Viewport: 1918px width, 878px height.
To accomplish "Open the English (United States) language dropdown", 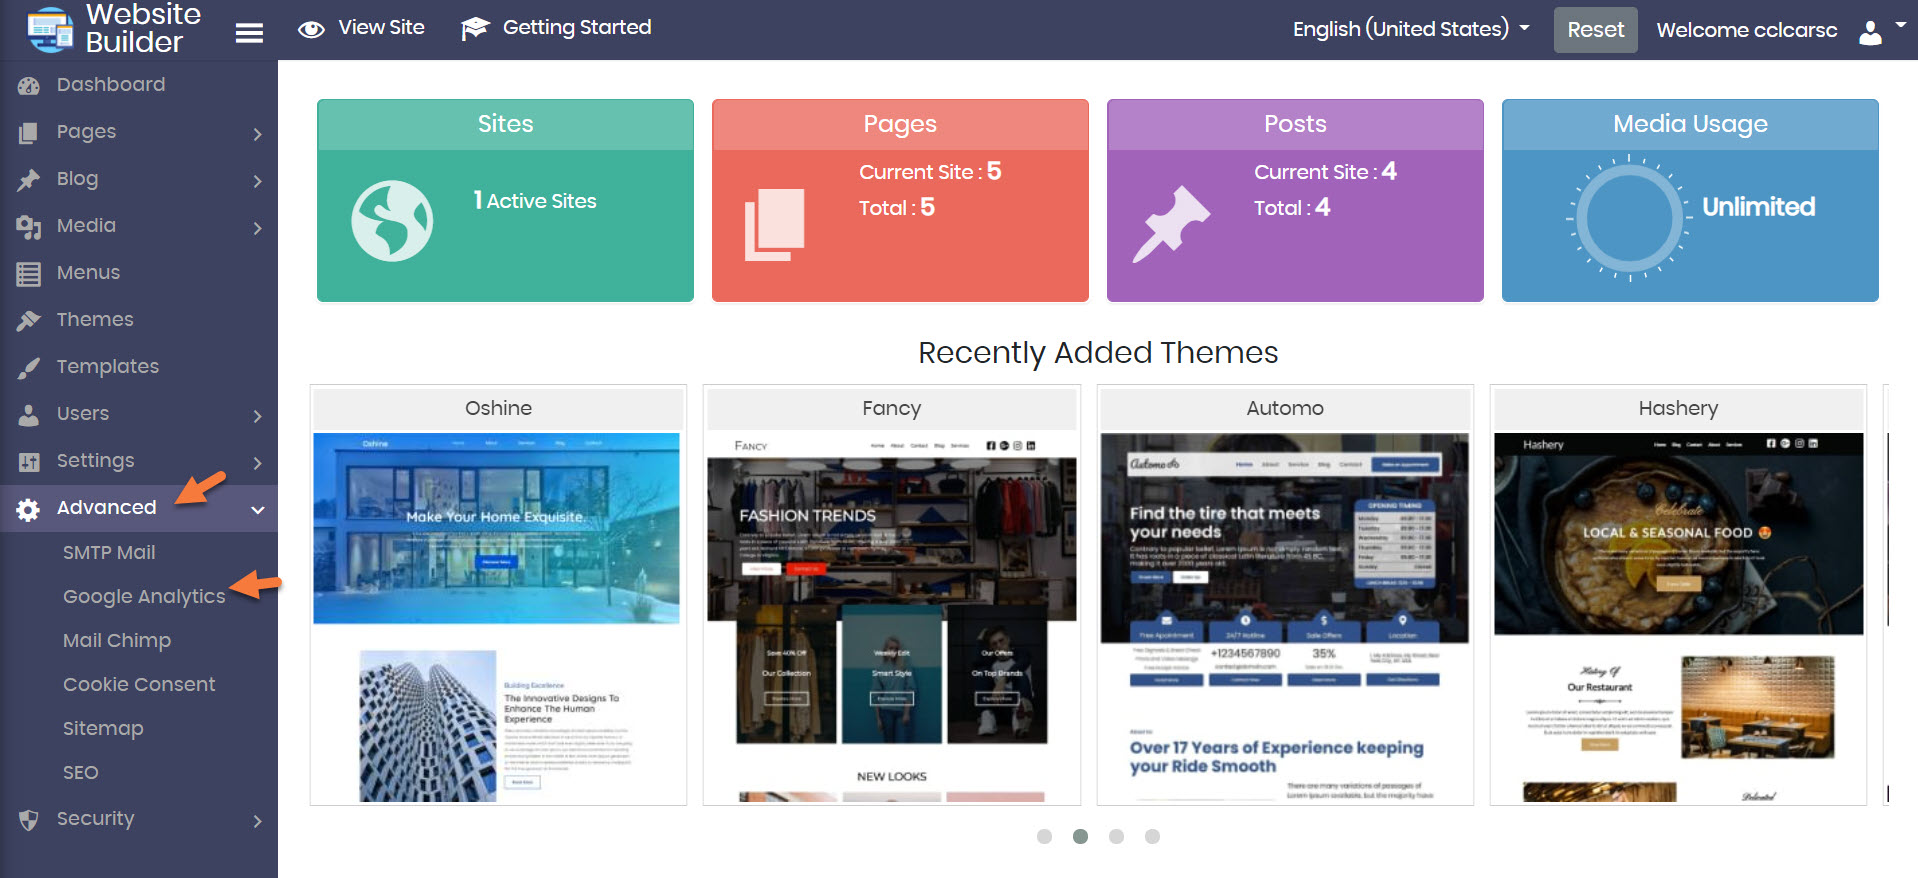I will coord(1410,29).
